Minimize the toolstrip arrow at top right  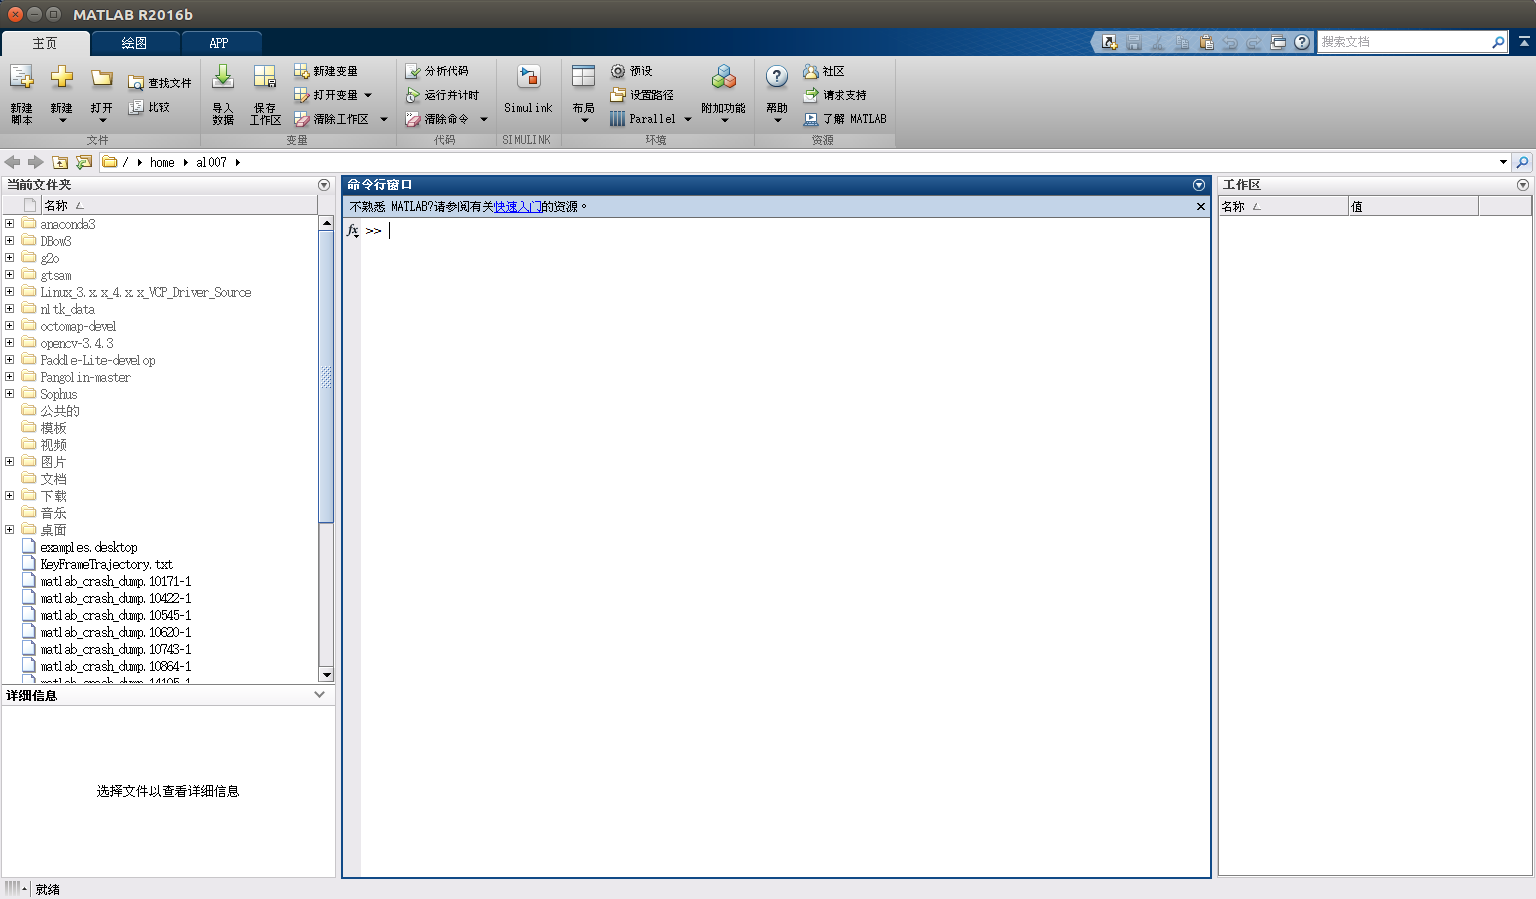tap(1524, 42)
